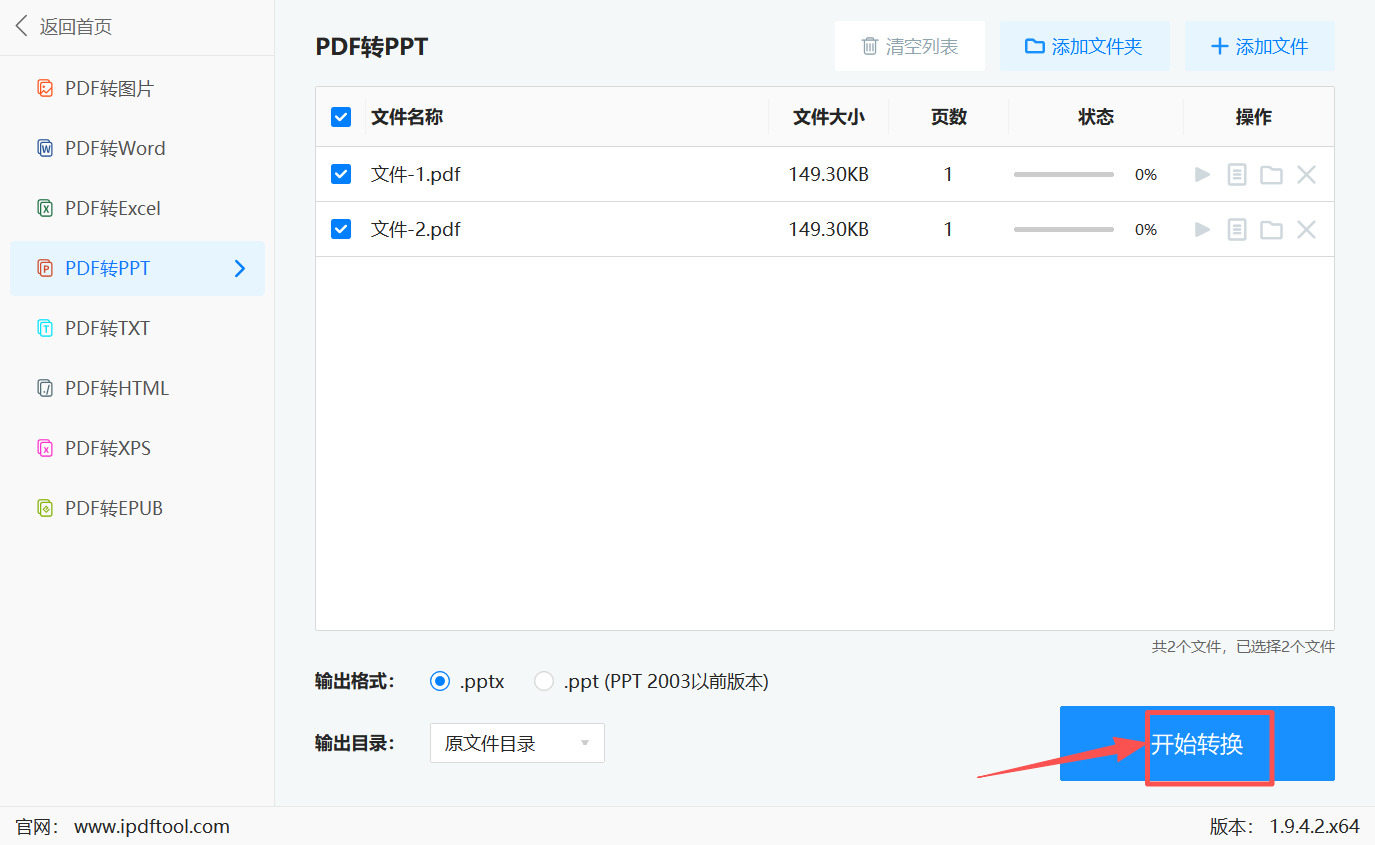The image size is (1375, 845).
Task: Click the PDF转TXT sidebar icon
Action: point(45,328)
